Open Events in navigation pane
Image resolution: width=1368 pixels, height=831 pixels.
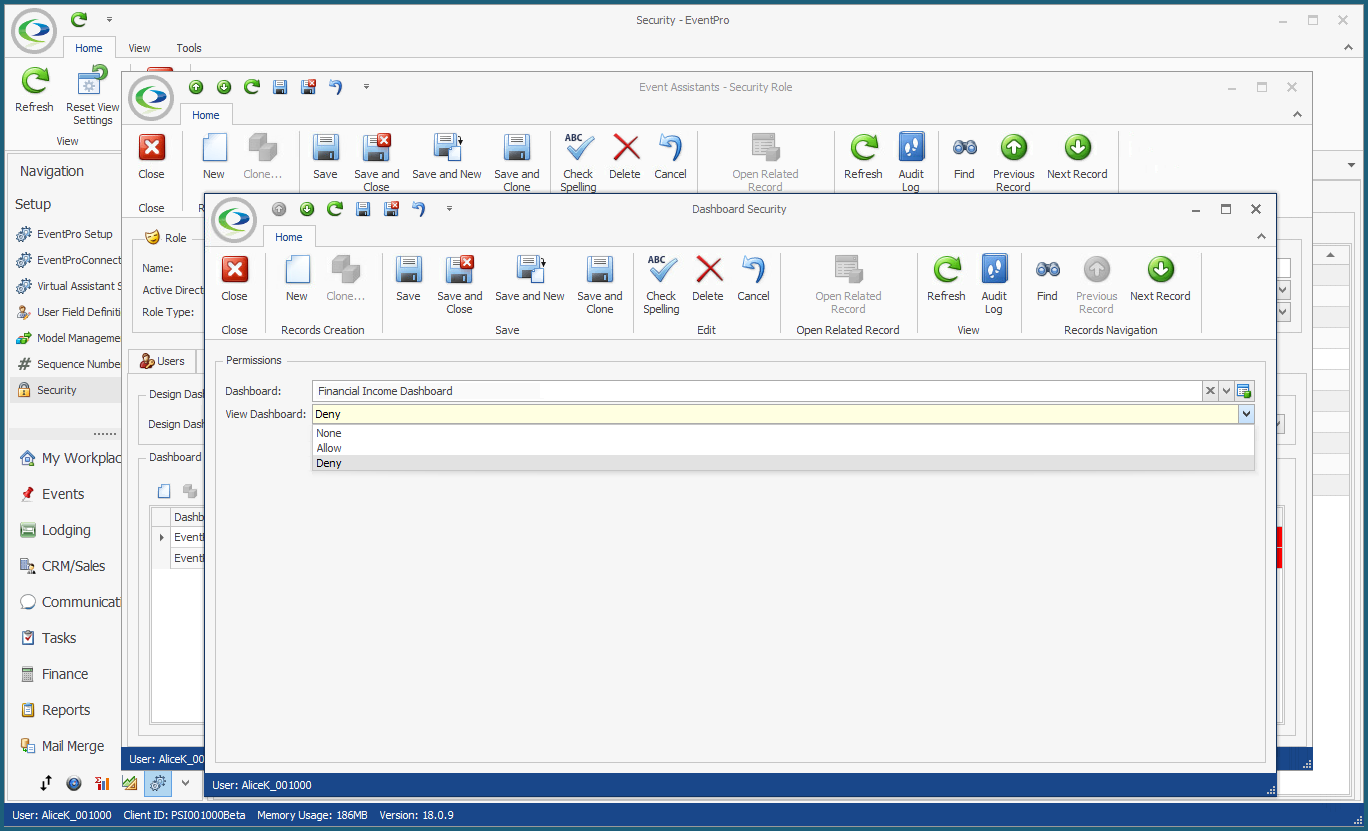63,494
